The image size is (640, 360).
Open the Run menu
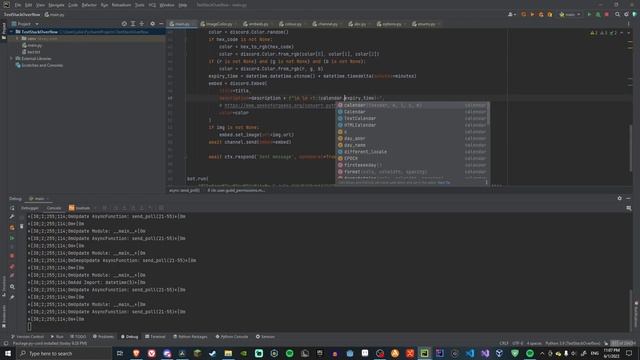click(104, 5)
